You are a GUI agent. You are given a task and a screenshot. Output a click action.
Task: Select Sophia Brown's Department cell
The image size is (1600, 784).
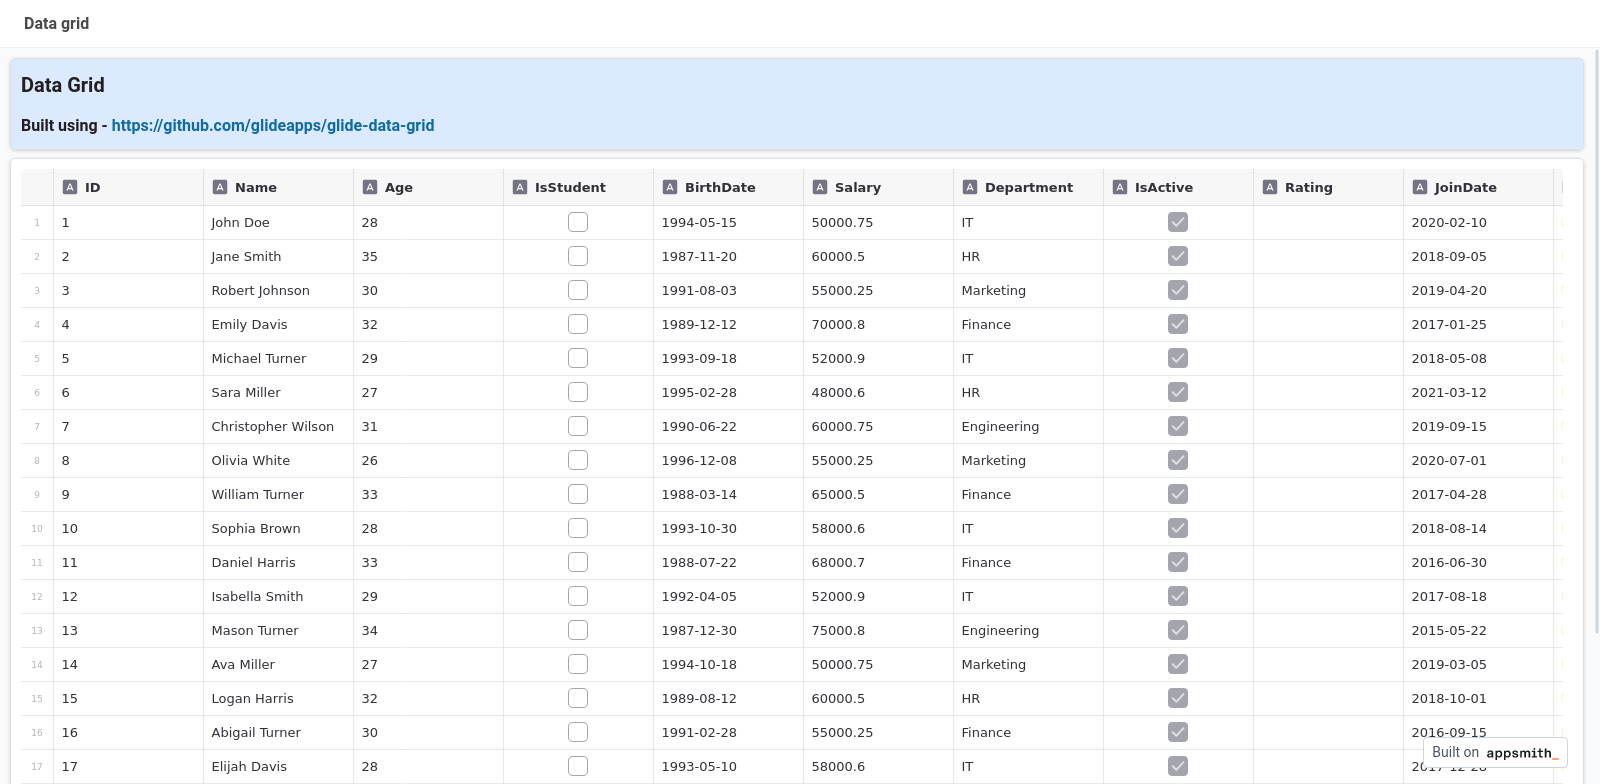1027,528
